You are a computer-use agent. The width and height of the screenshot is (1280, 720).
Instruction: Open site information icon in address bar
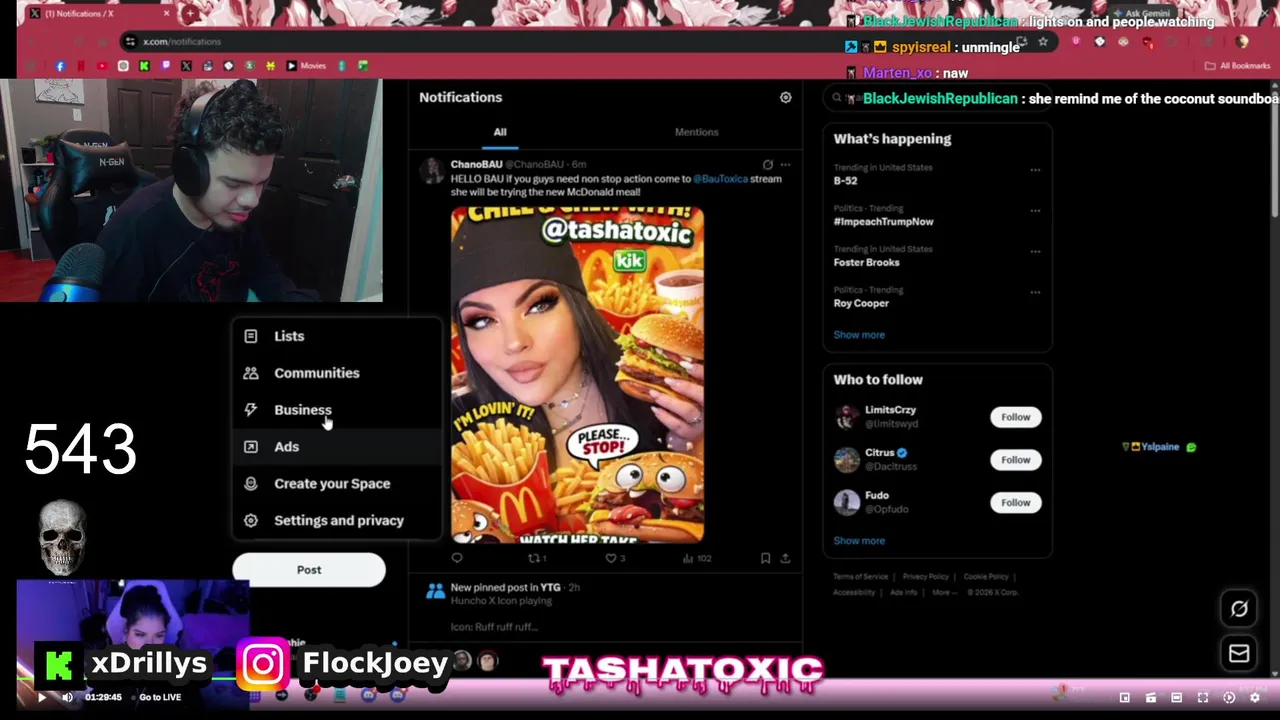[130, 42]
